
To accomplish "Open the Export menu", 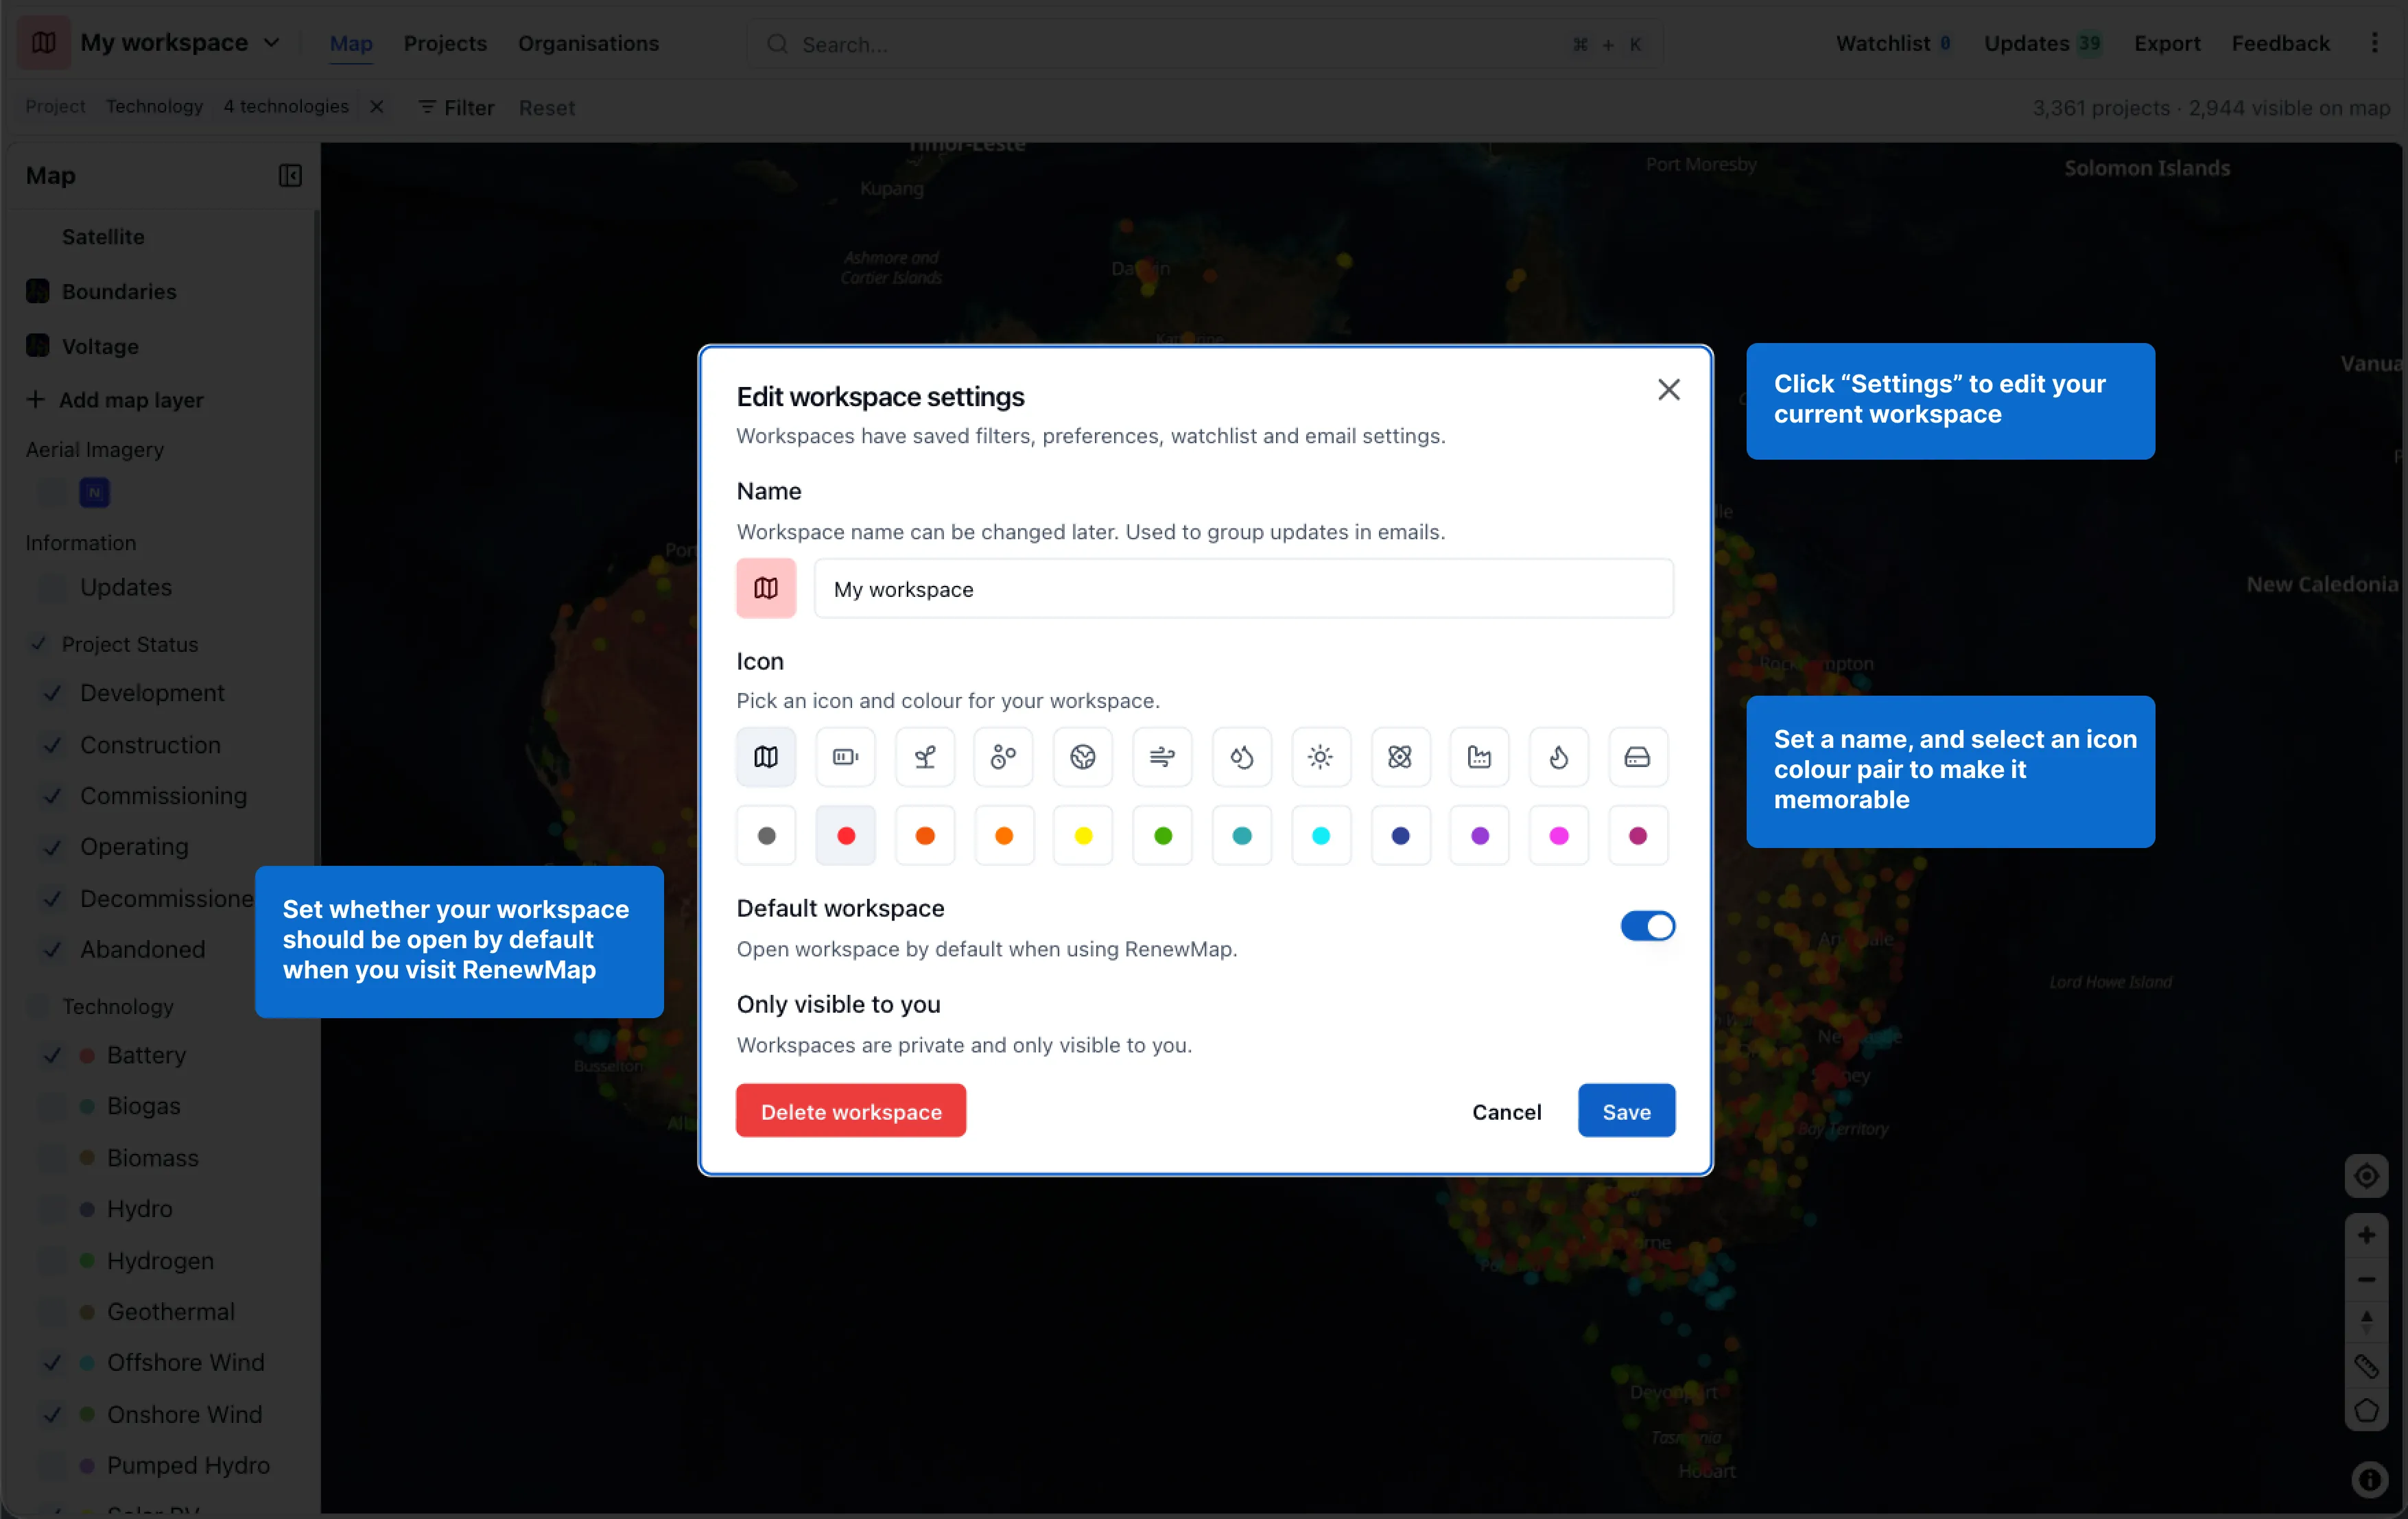I will [x=2167, y=43].
